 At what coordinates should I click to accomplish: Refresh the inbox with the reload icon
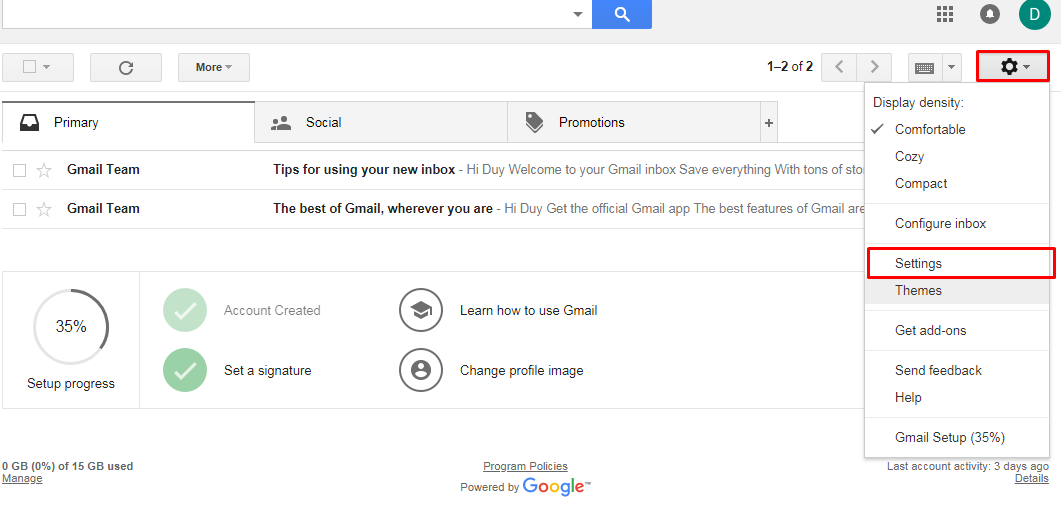[126, 67]
